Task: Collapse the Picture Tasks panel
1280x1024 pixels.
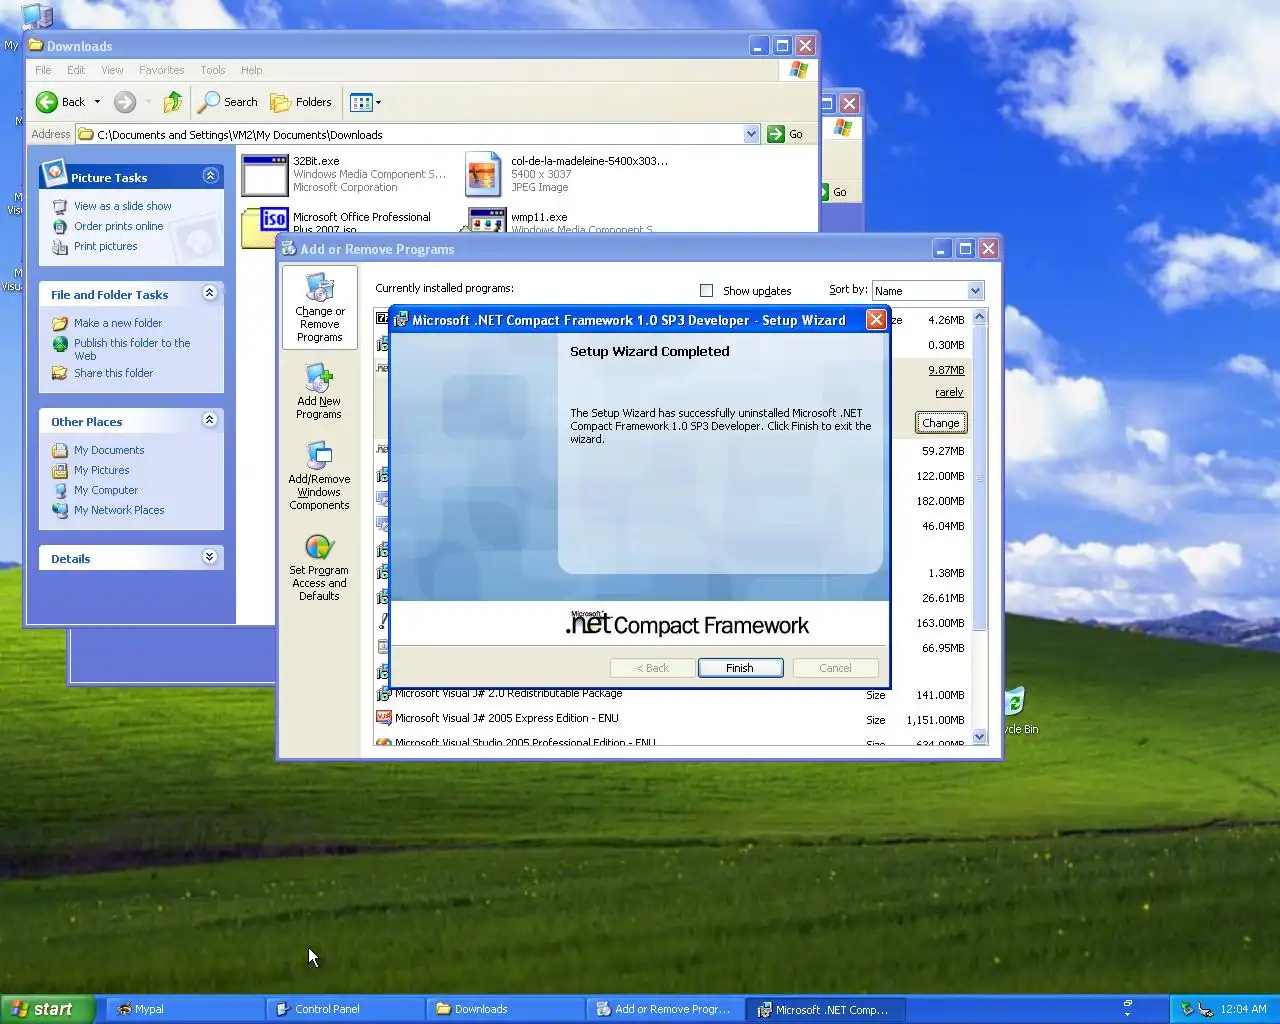Action: pos(210,176)
